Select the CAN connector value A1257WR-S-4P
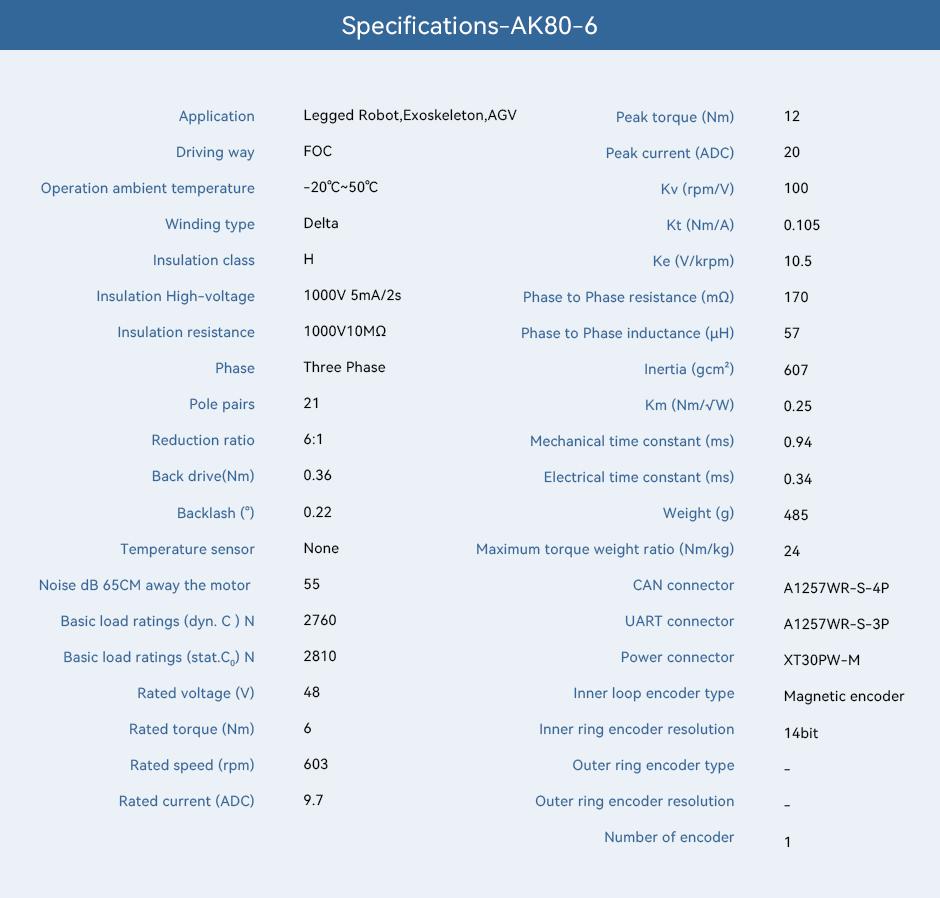 836,588
